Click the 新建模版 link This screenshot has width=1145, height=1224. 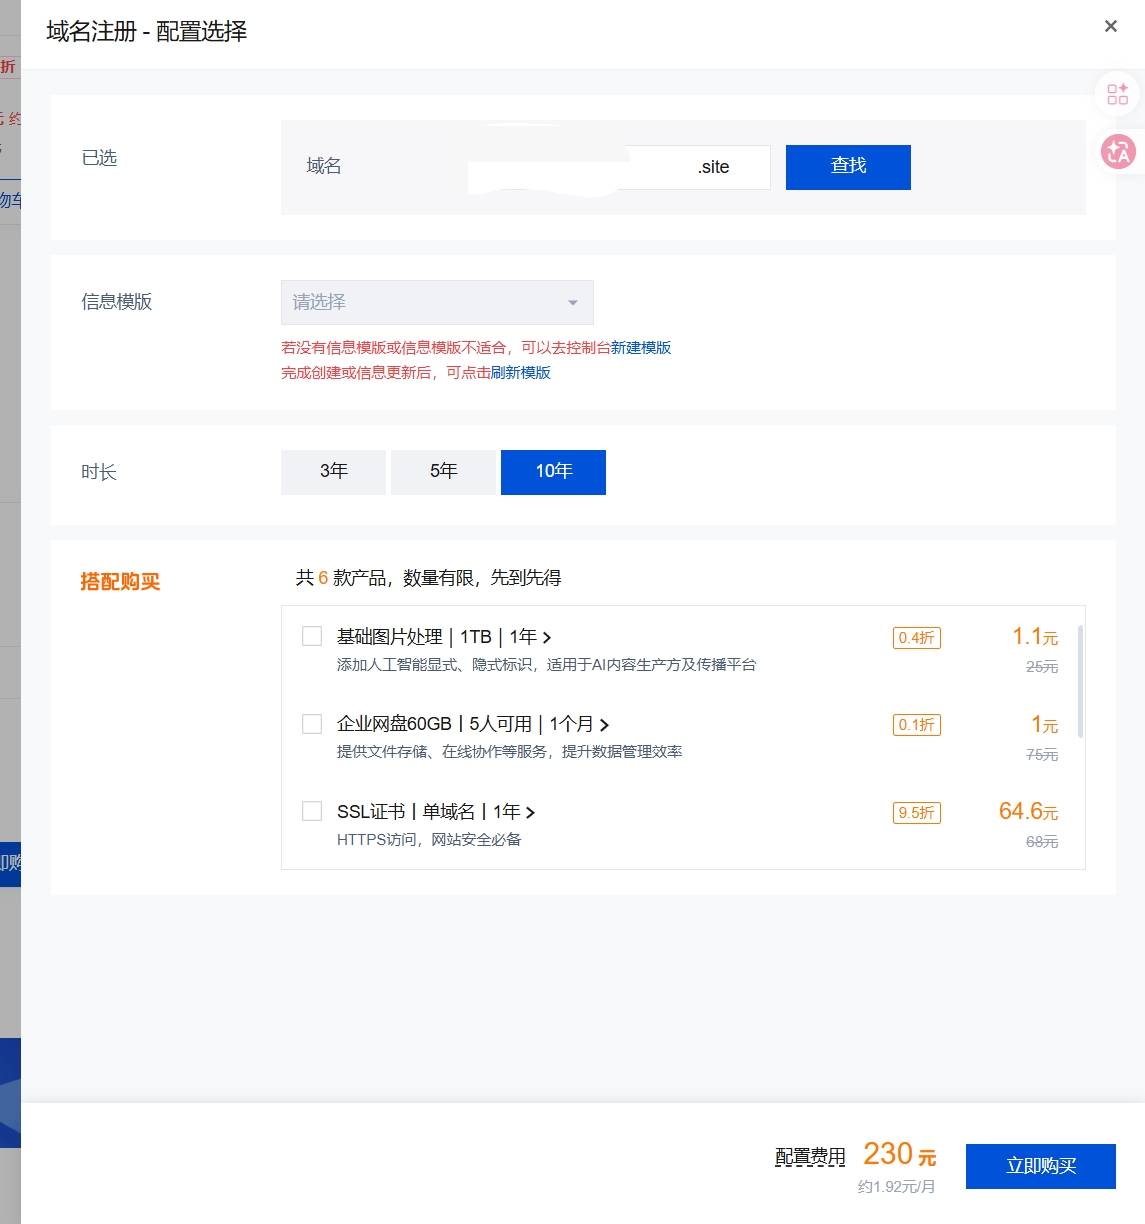[x=641, y=348]
